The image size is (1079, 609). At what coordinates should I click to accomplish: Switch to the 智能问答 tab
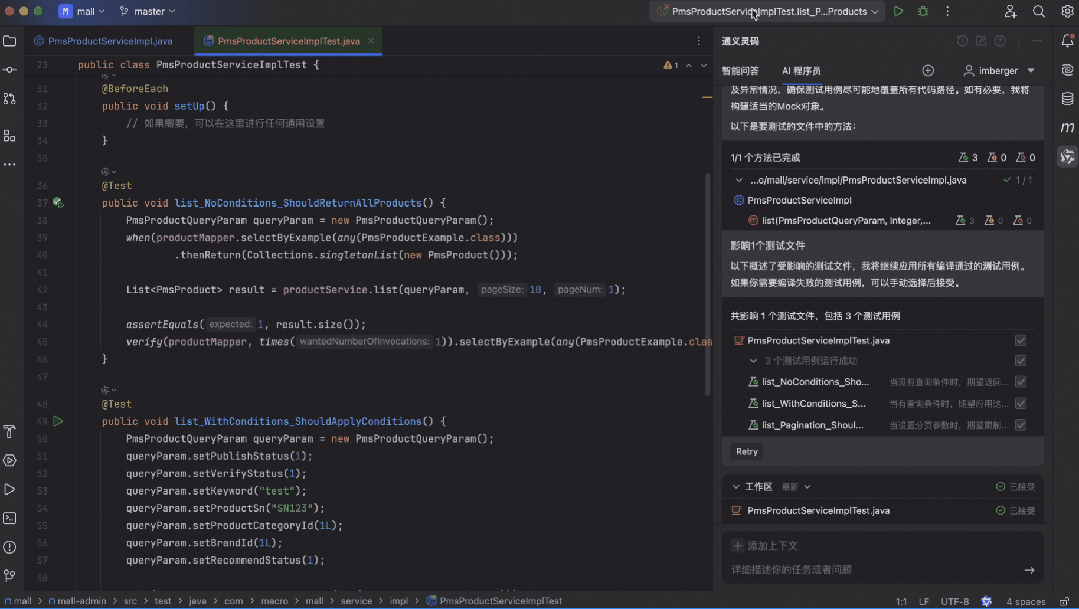(x=740, y=71)
